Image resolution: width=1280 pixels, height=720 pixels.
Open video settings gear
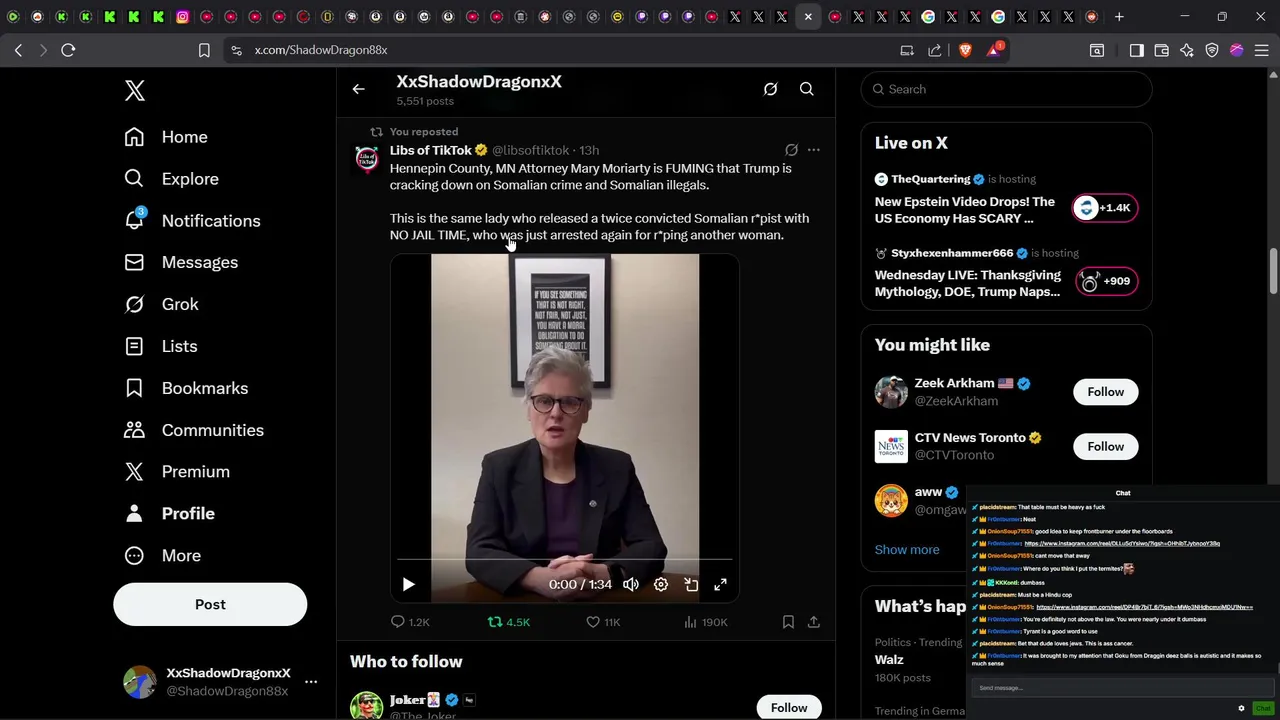pyautogui.click(x=661, y=584)
